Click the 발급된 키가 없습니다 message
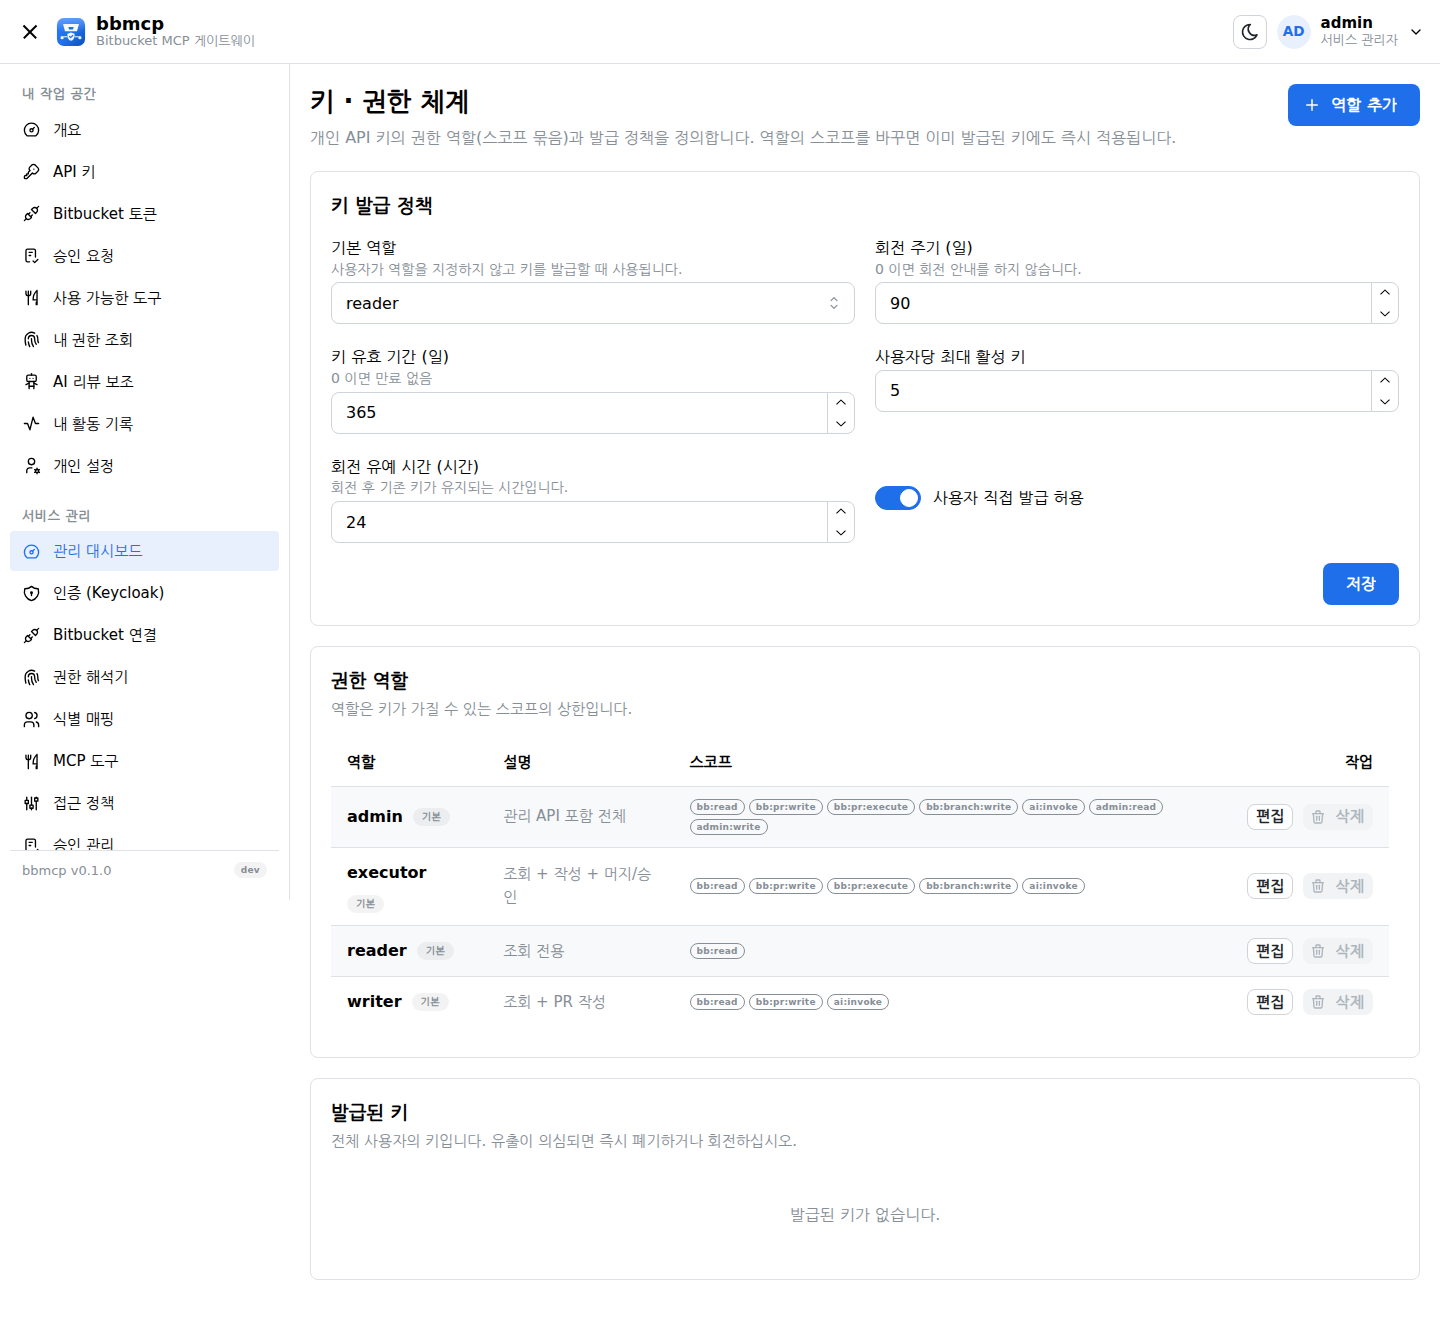 pos(865,1215)
